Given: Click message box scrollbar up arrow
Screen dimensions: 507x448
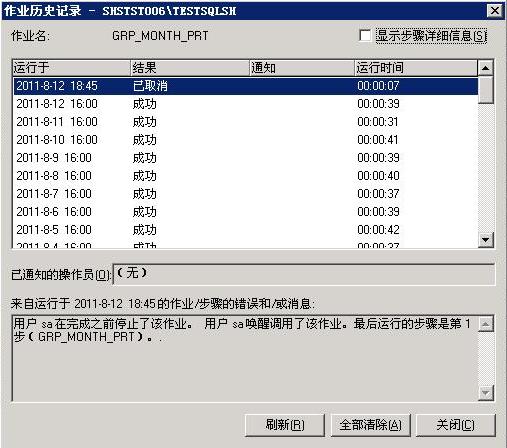Looking at the screenshot, I should coord(486,324).
